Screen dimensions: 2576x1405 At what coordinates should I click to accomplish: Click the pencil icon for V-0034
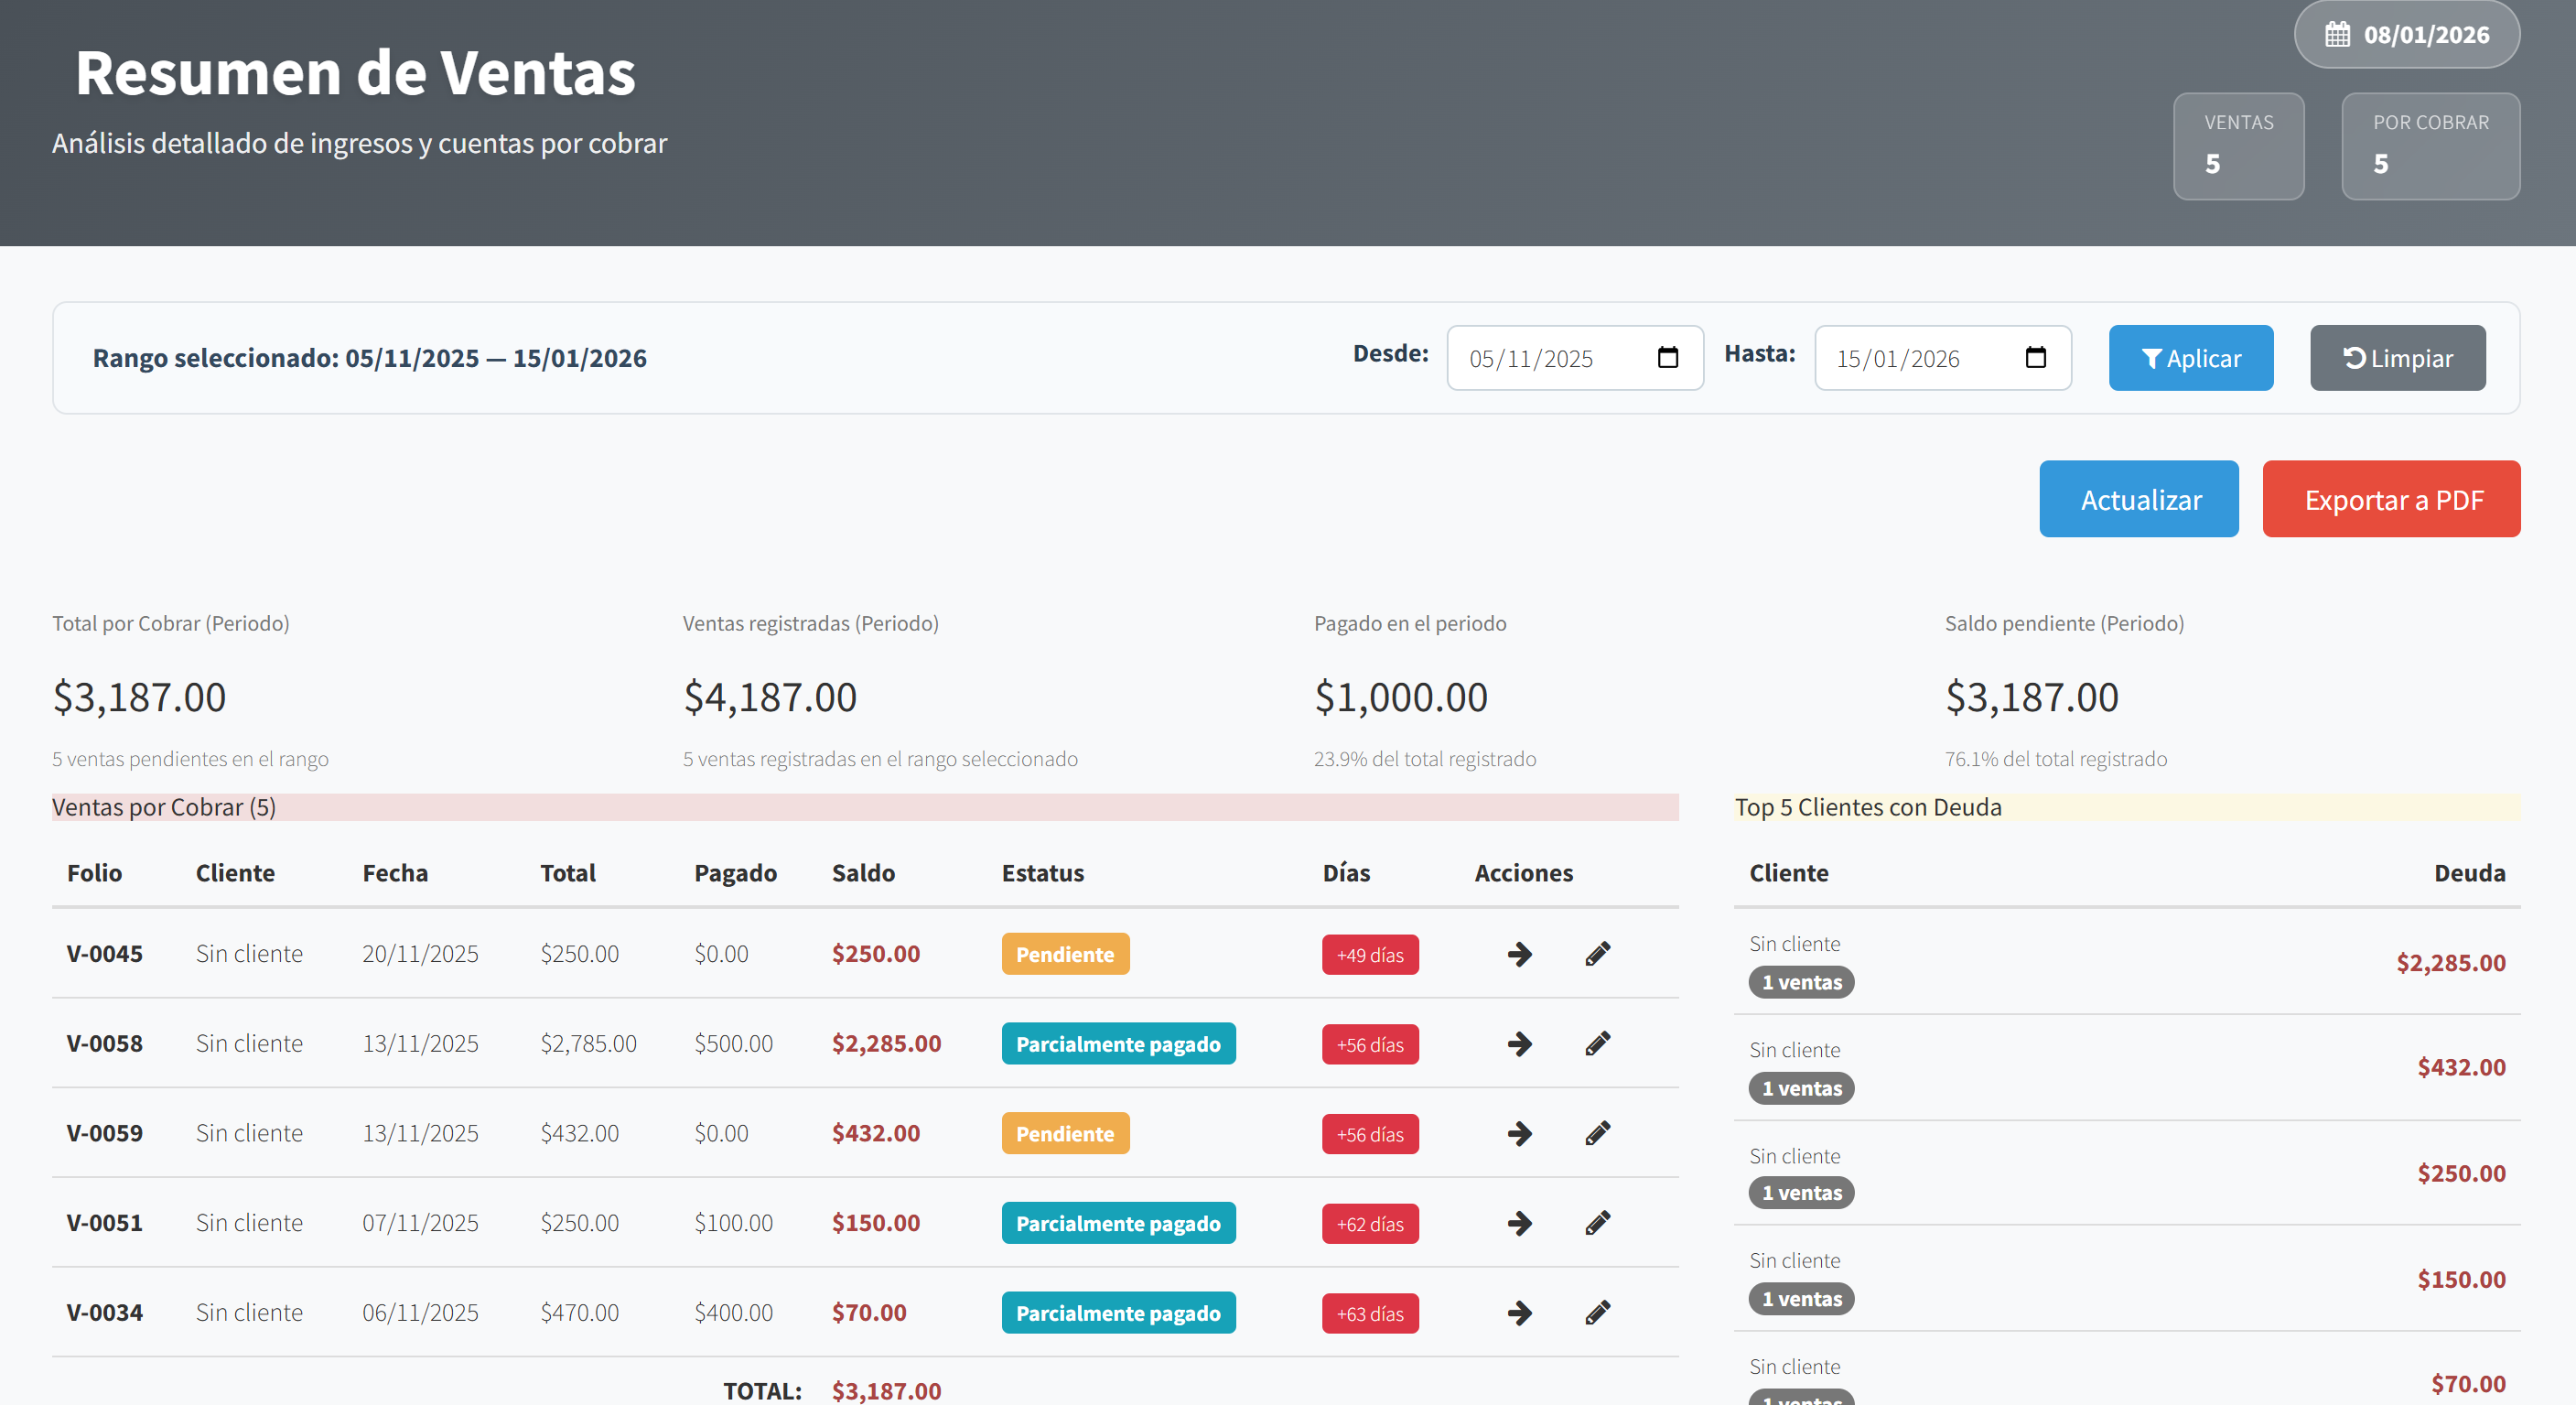1597,1312
